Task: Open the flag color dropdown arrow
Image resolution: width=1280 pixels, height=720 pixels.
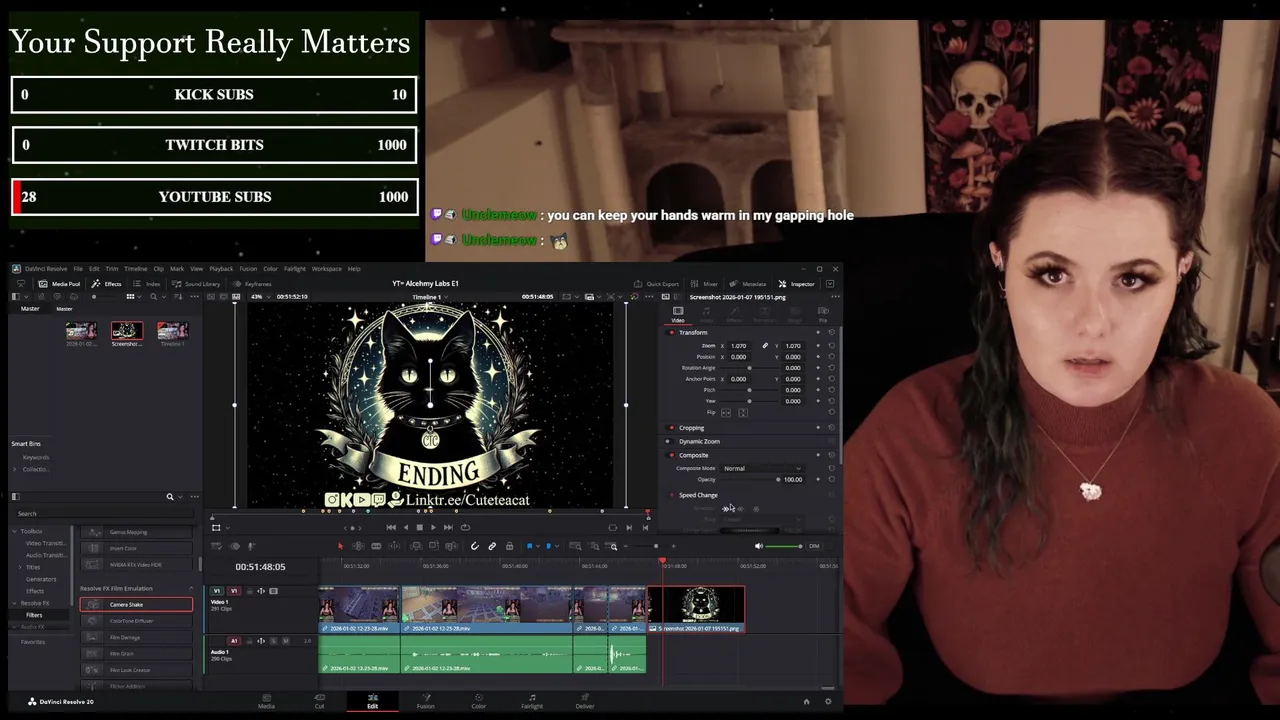Action: click(537, 546)
